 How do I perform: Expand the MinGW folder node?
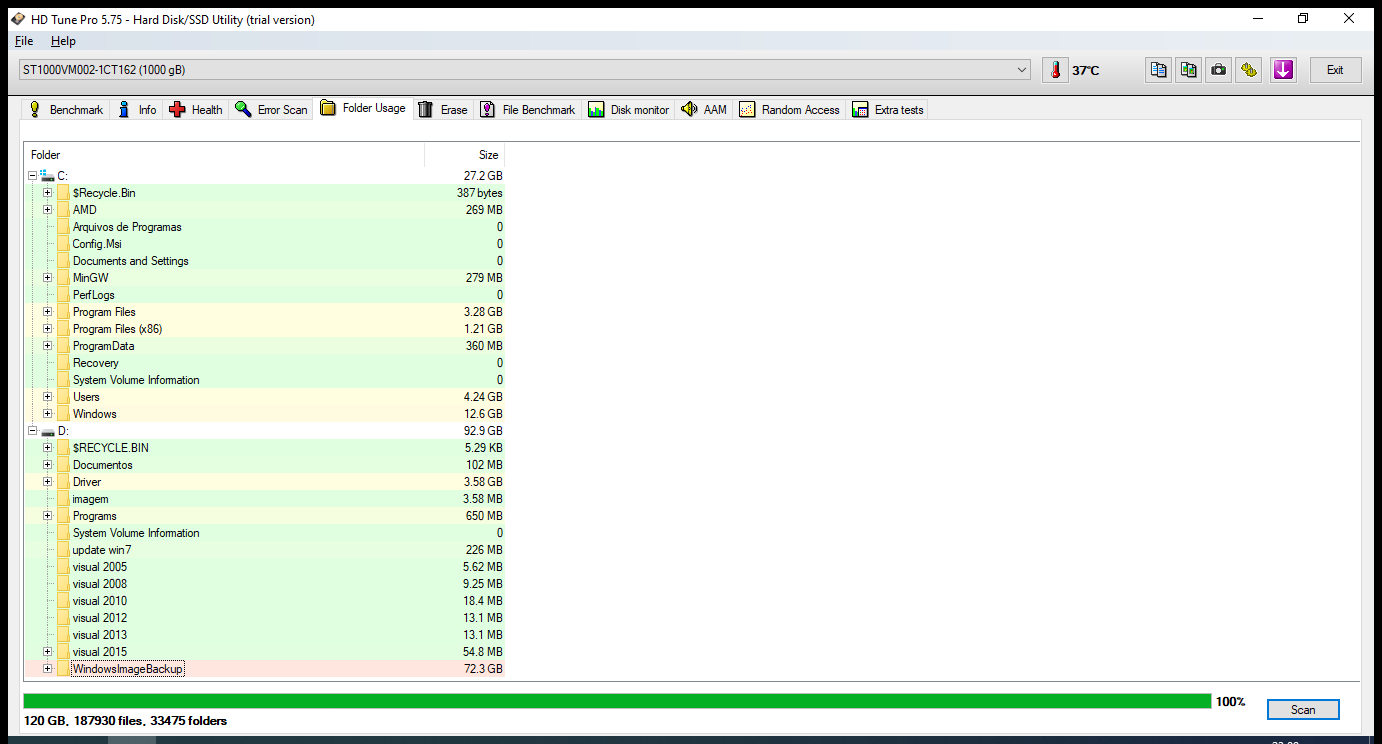pos(47,278)
